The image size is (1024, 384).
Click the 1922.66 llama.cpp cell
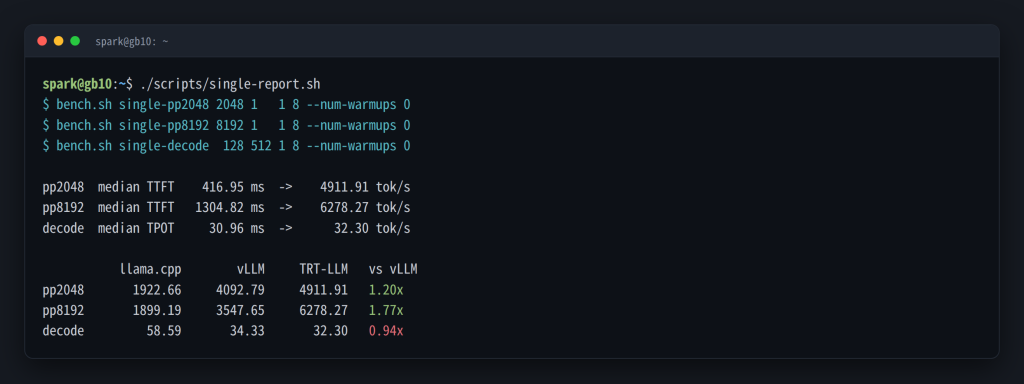tap(157, 290)
